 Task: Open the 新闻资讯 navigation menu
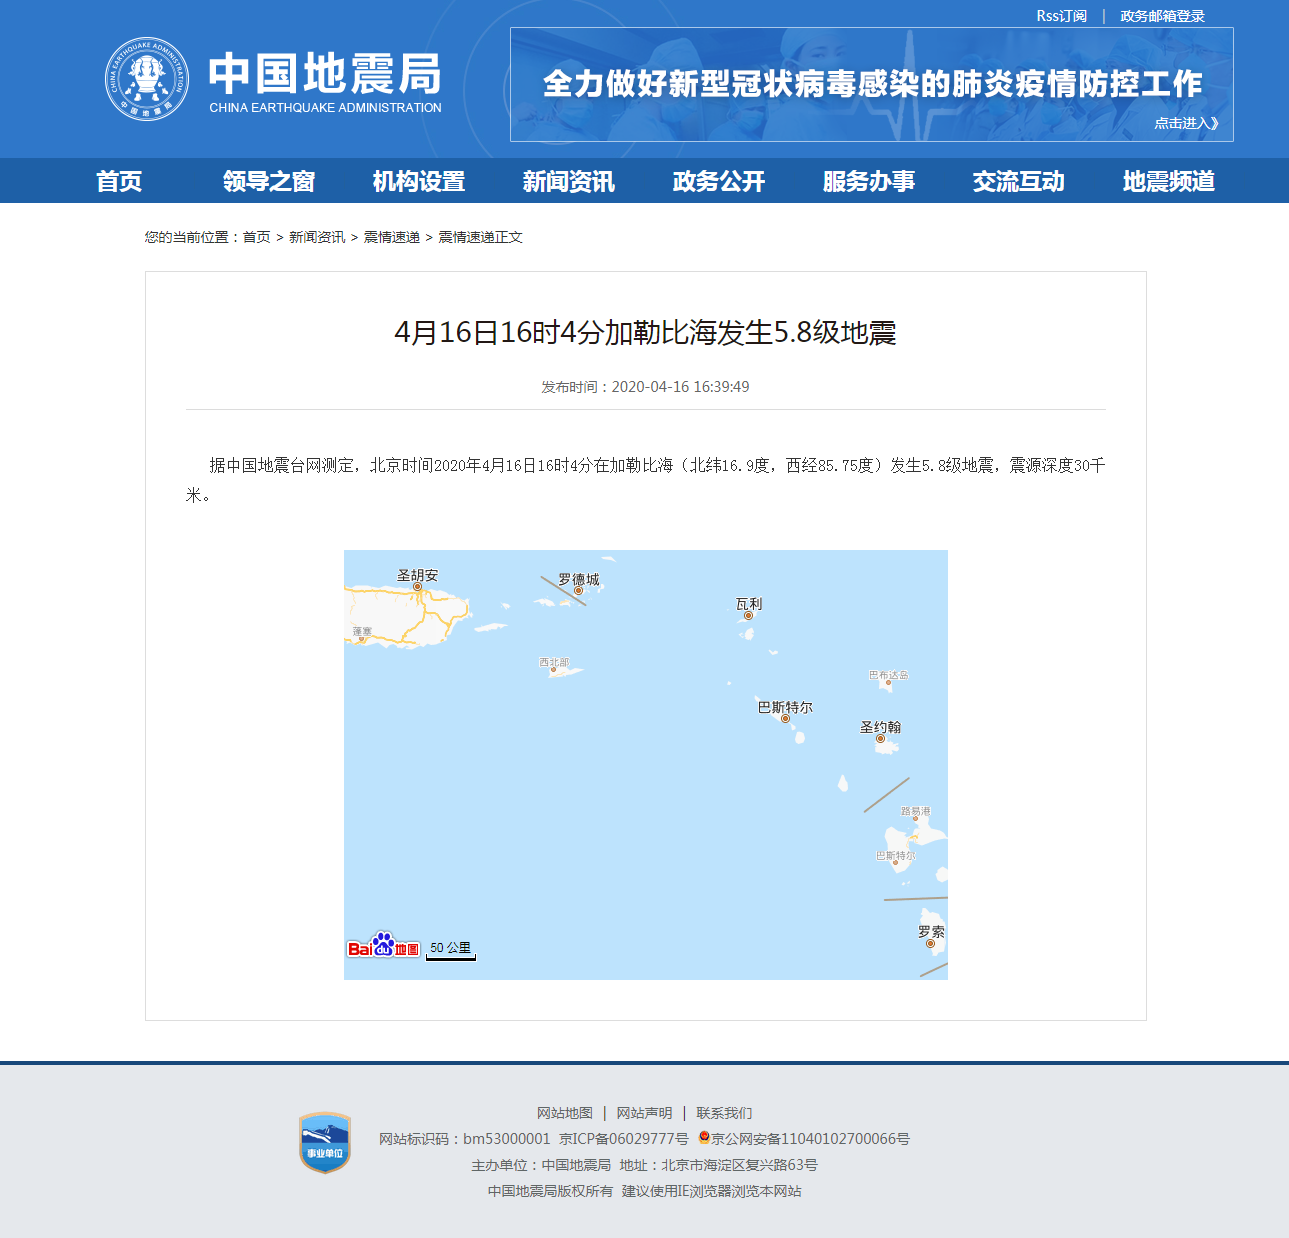[568, 181]
